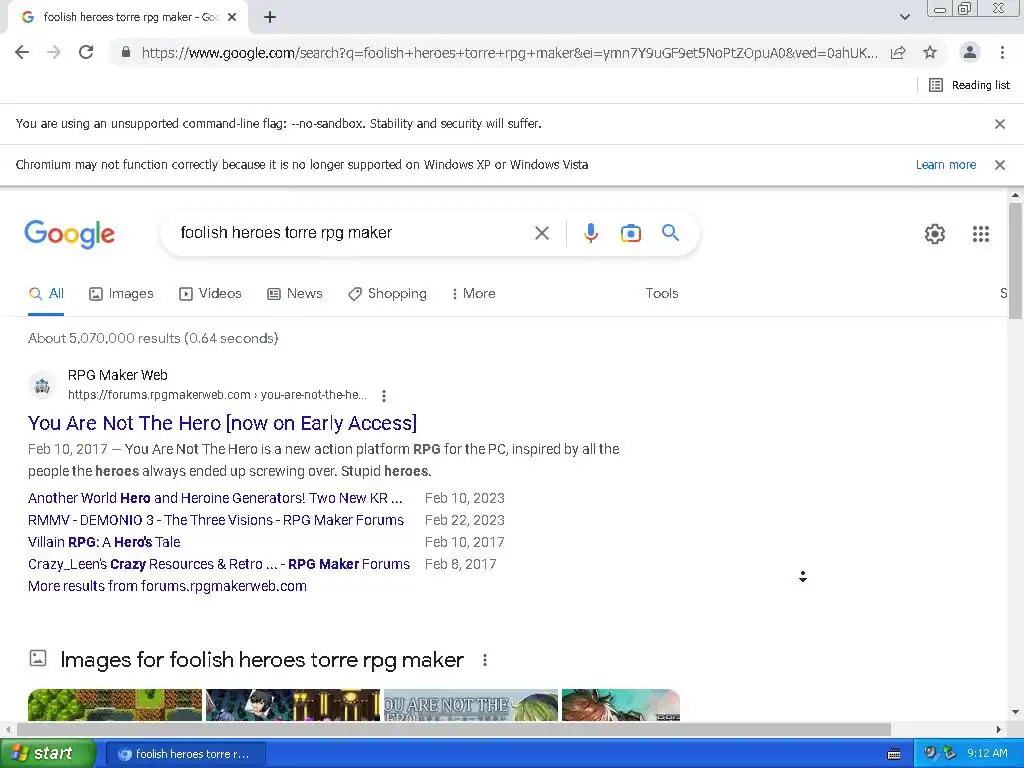Click the address bar URL

509,53
